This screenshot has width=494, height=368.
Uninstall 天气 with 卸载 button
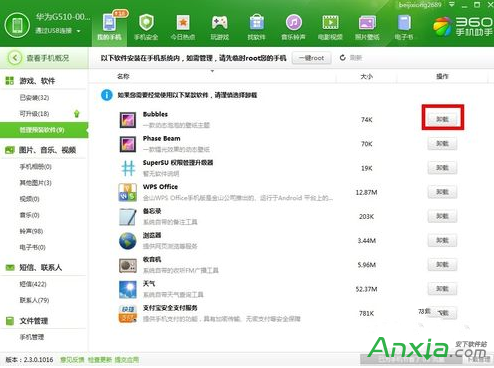pos(442,289)
